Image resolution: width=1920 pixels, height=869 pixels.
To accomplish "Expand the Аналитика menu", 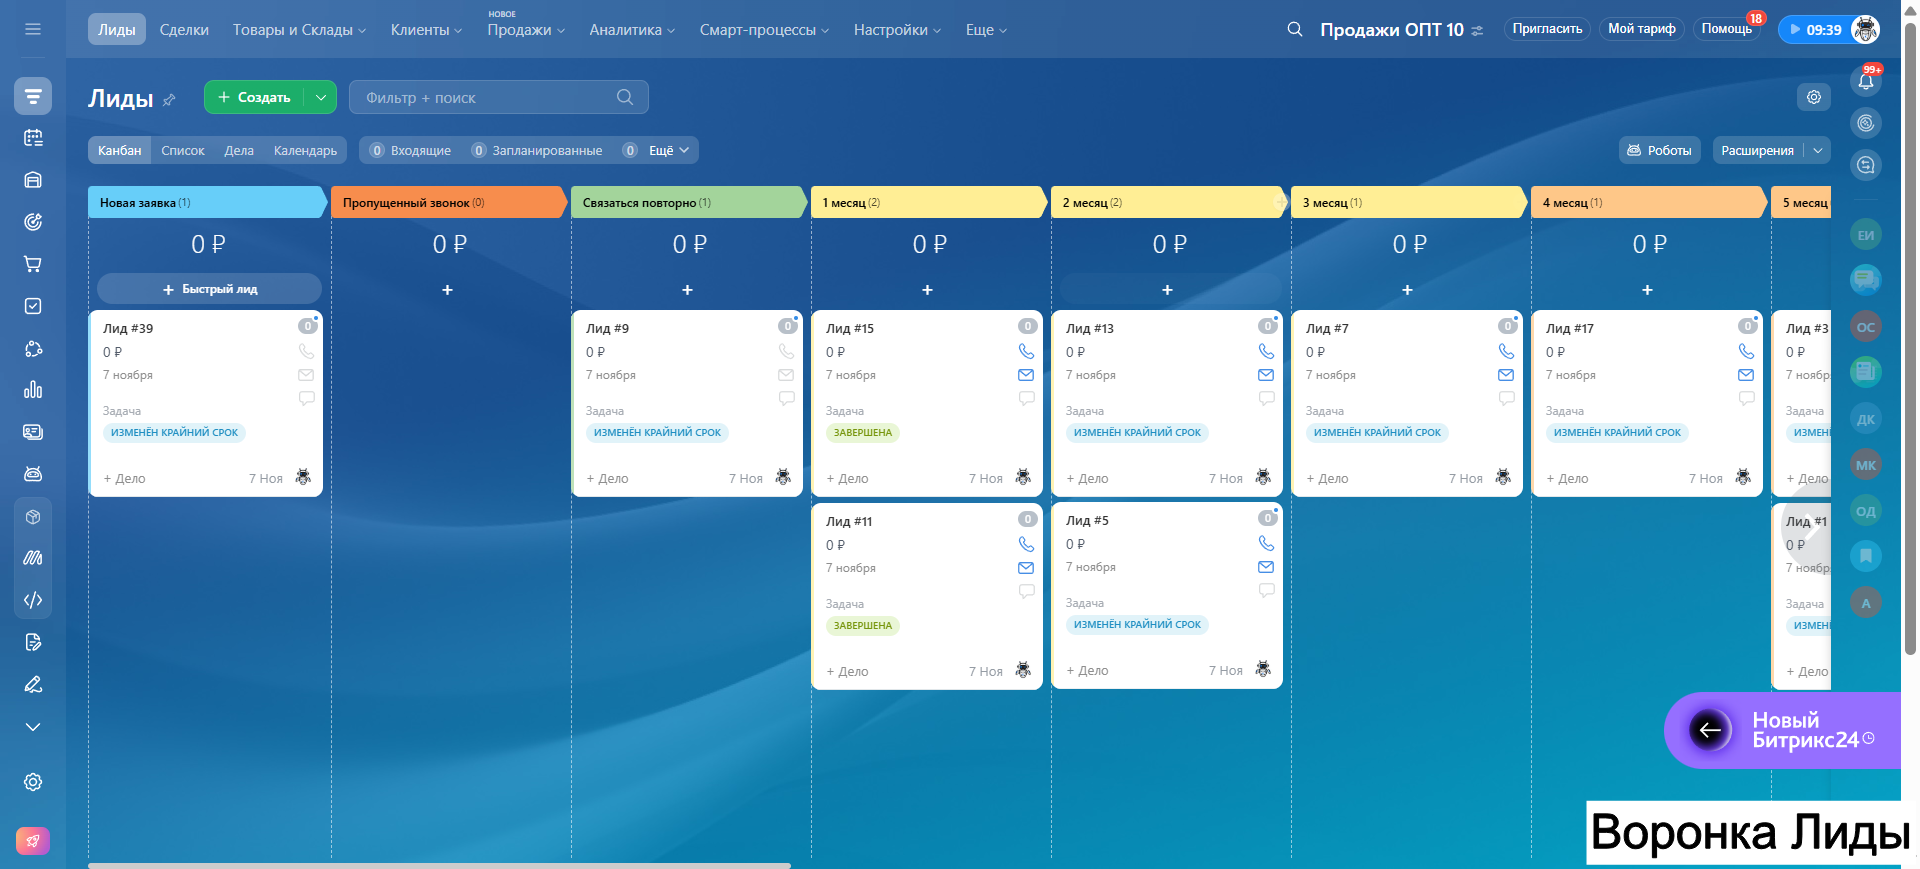I will [x=632, y=30].
